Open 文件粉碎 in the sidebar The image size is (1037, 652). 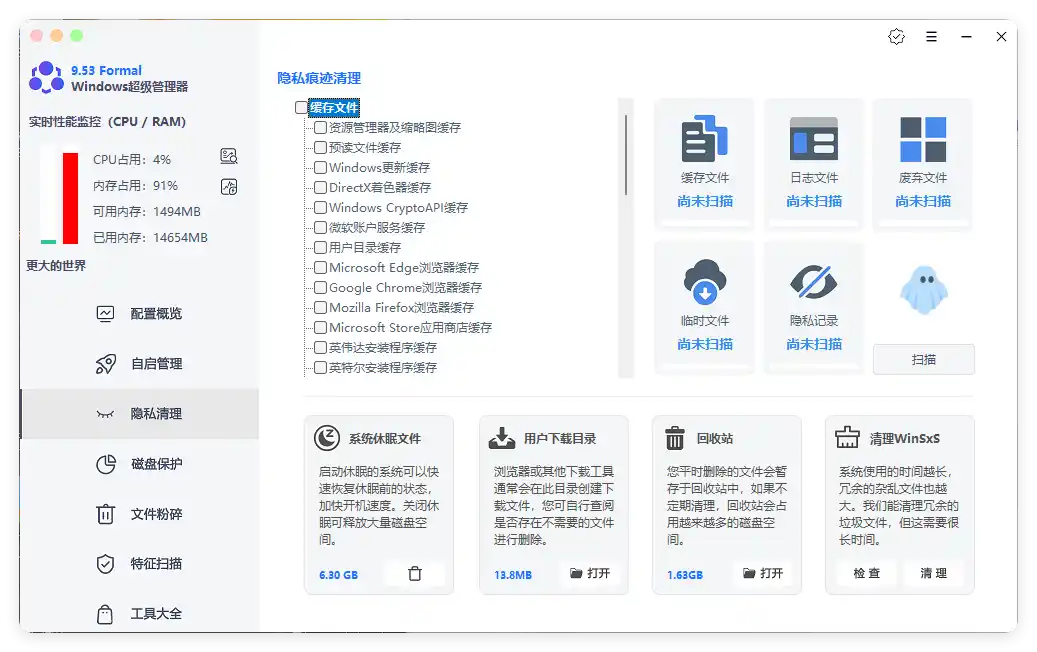[x=140, y=514]
